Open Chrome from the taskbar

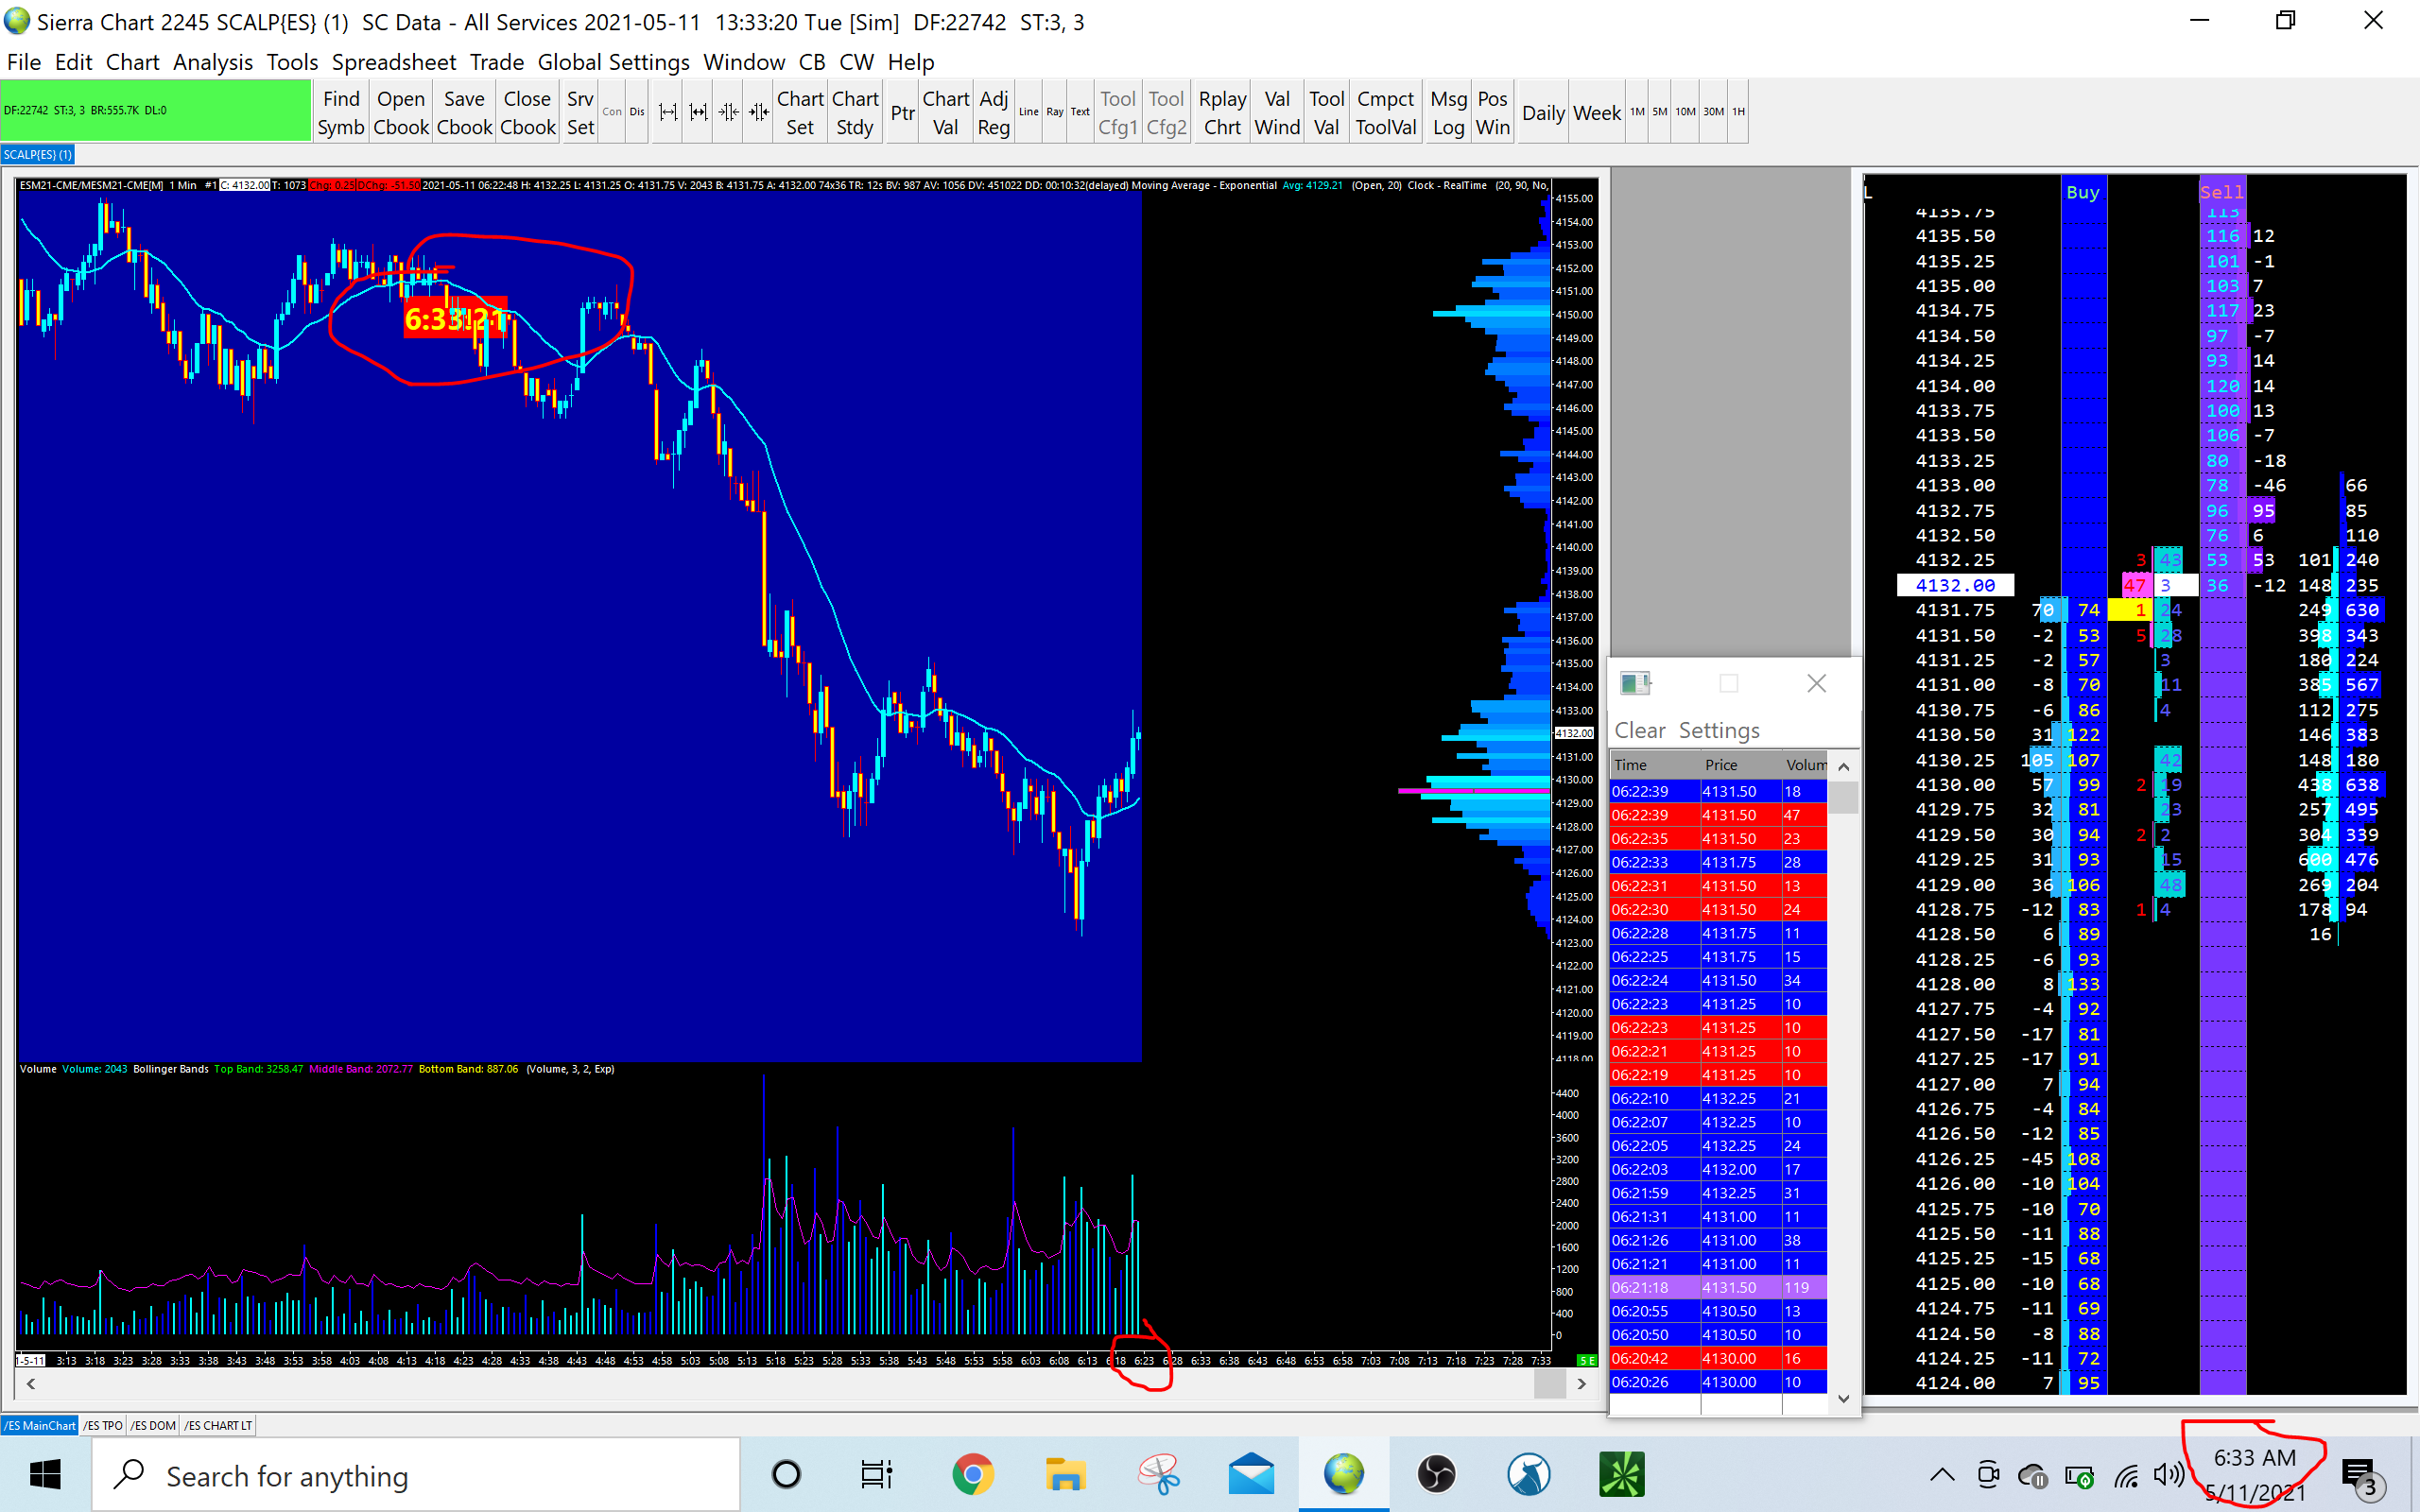pos(972,1474)
